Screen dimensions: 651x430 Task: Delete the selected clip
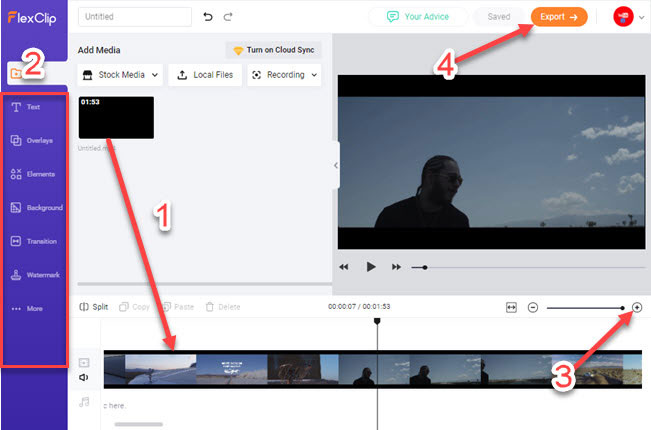(x=223, y=307)
